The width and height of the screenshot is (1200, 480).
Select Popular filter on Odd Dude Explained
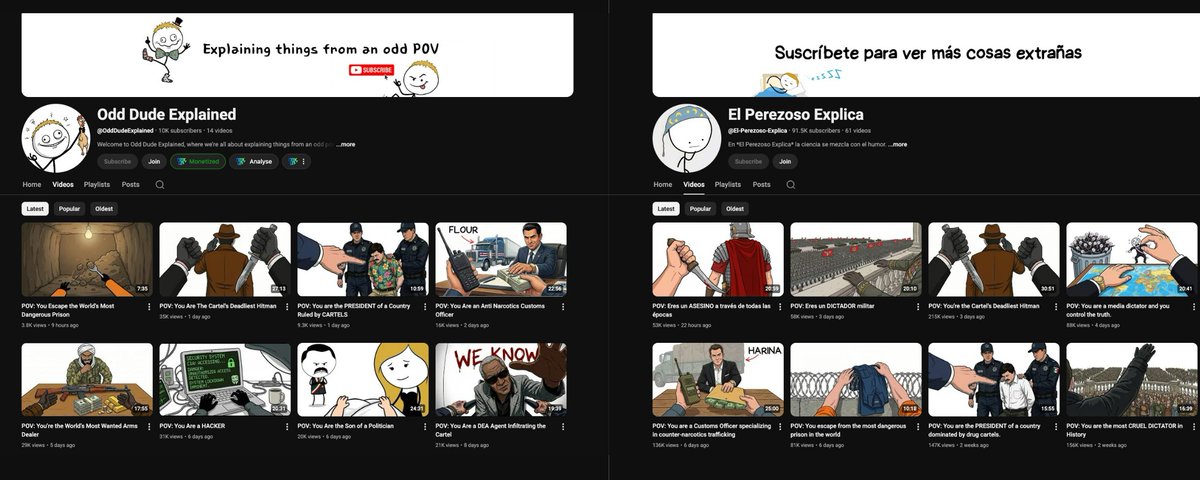pyautogui.click(x=69, y=209)
